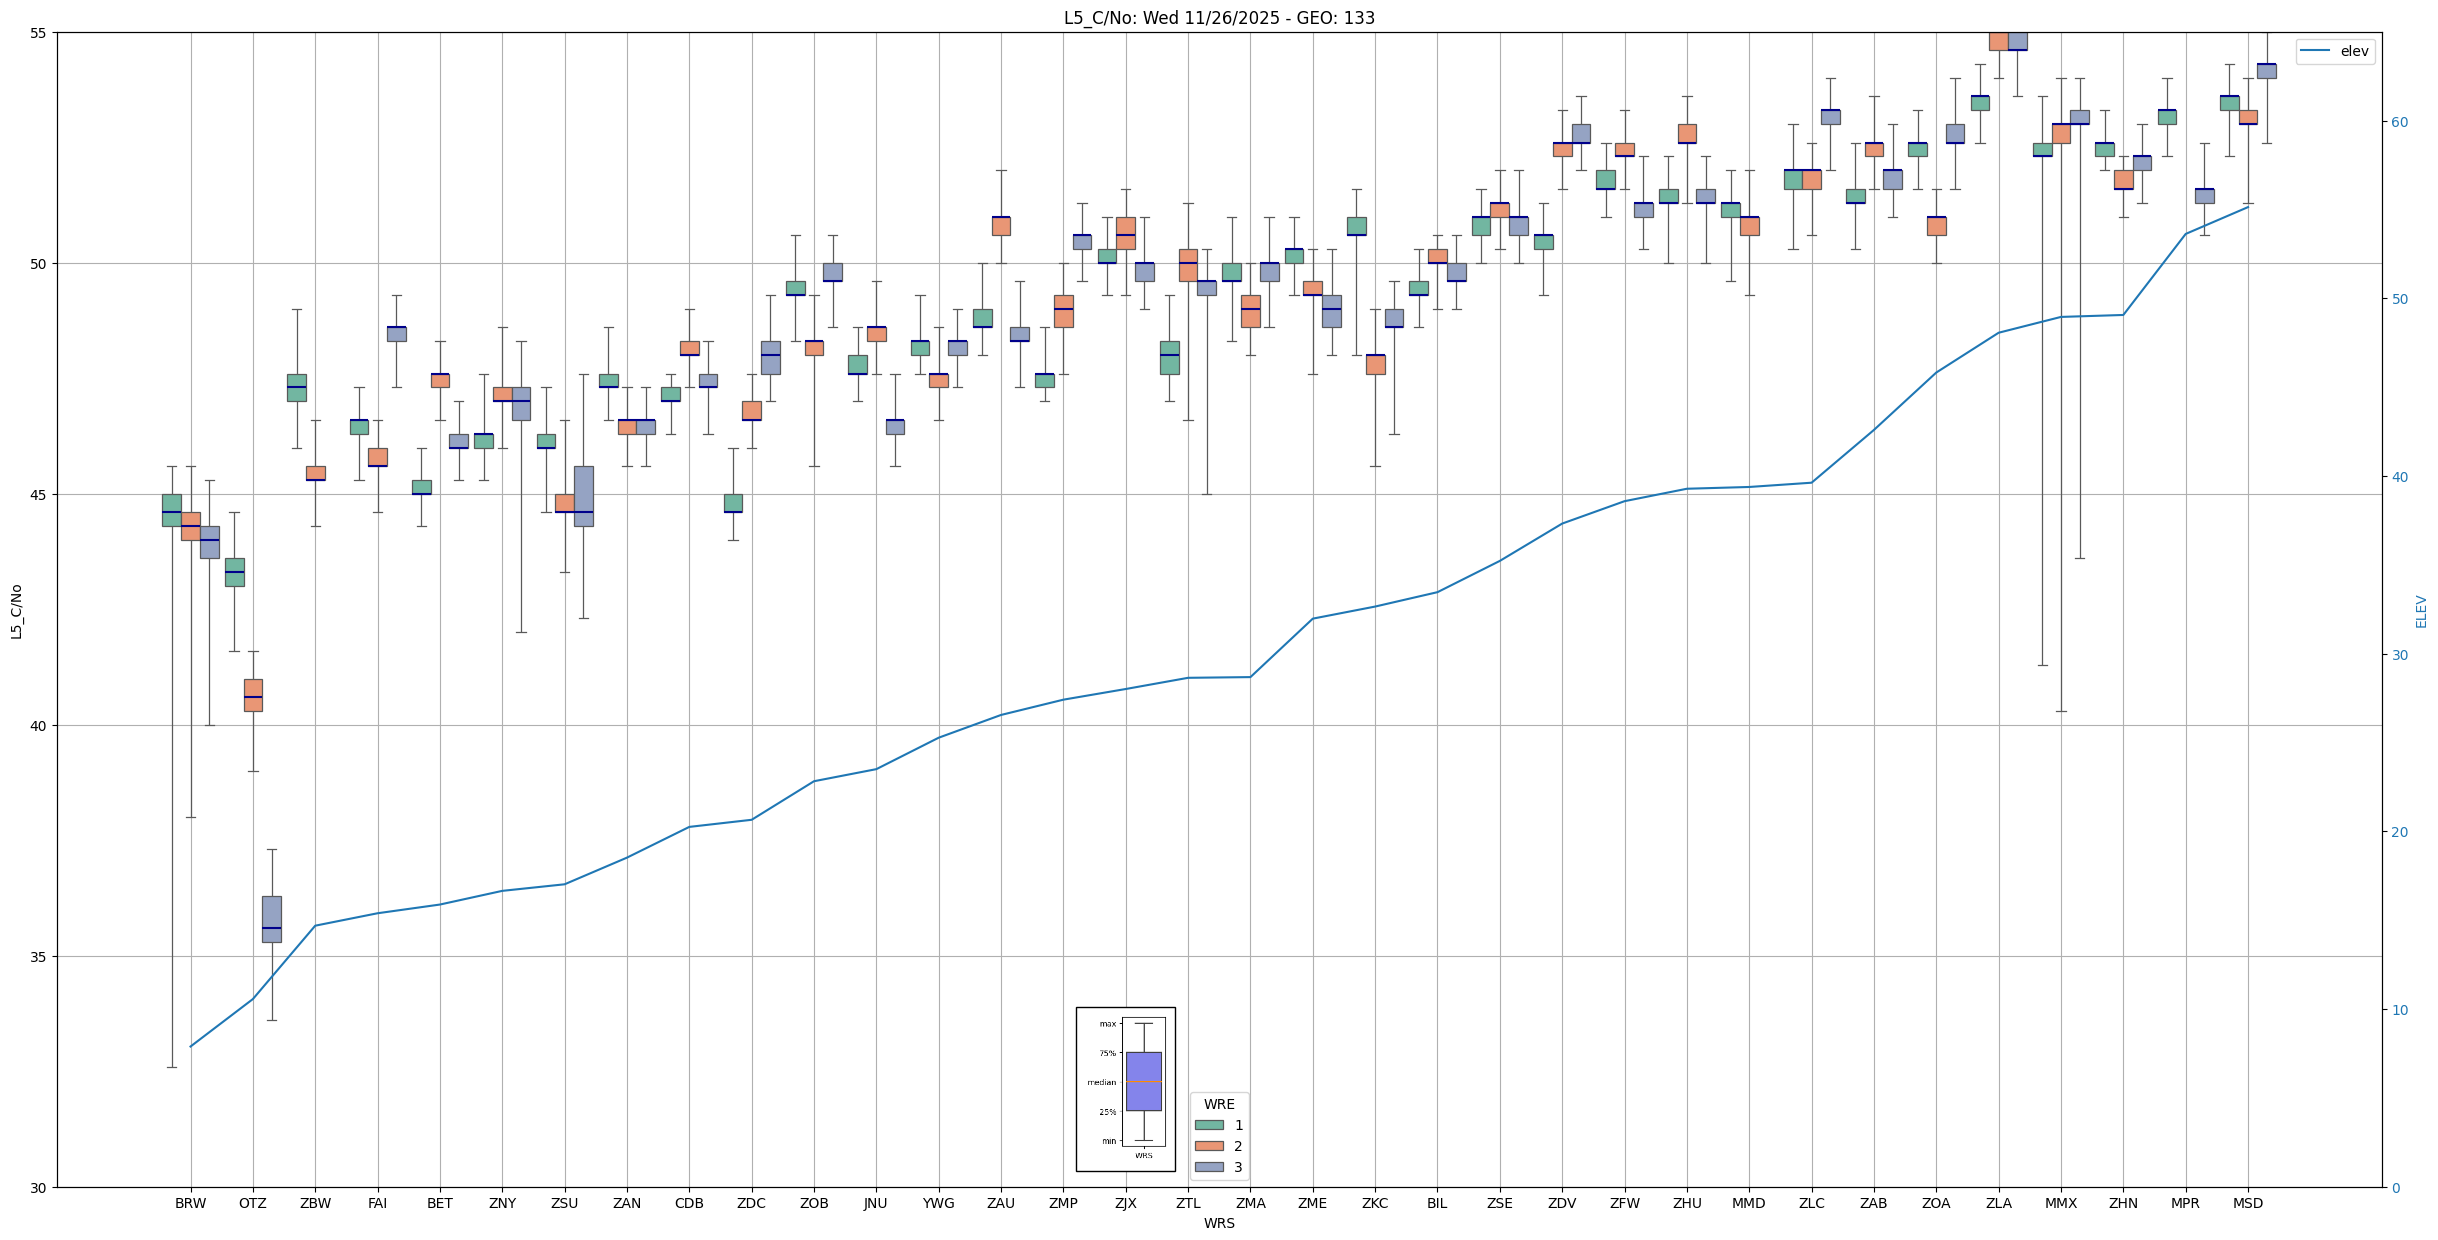Click the 60 tick on right elevation axis
Viewport: 2438px width, 1240px height.
coord(2399,122)
